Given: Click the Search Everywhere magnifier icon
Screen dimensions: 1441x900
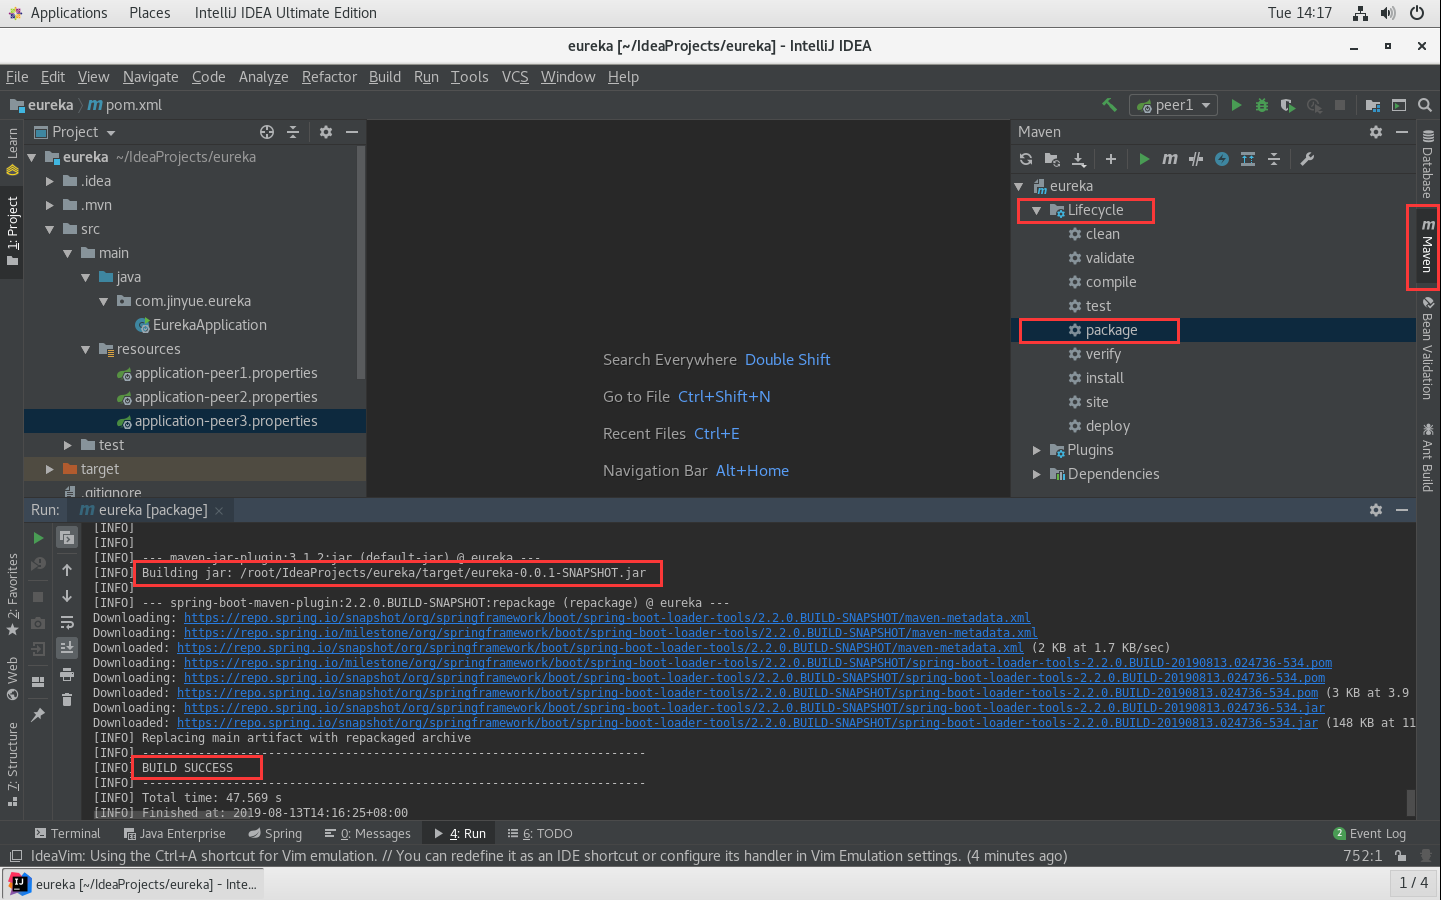Looking at the screenshot, I should coord(1425,105).
